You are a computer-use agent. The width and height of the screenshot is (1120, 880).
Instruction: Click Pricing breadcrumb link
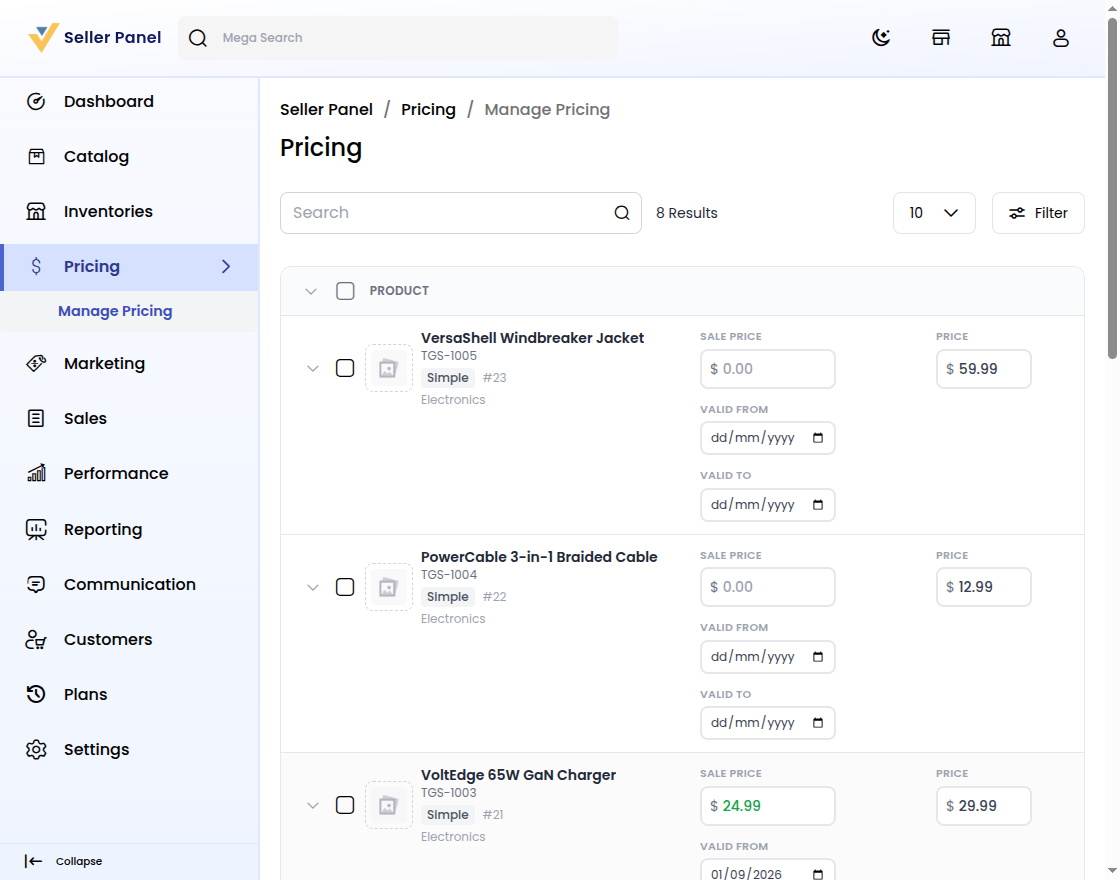(x=429, y=109)
